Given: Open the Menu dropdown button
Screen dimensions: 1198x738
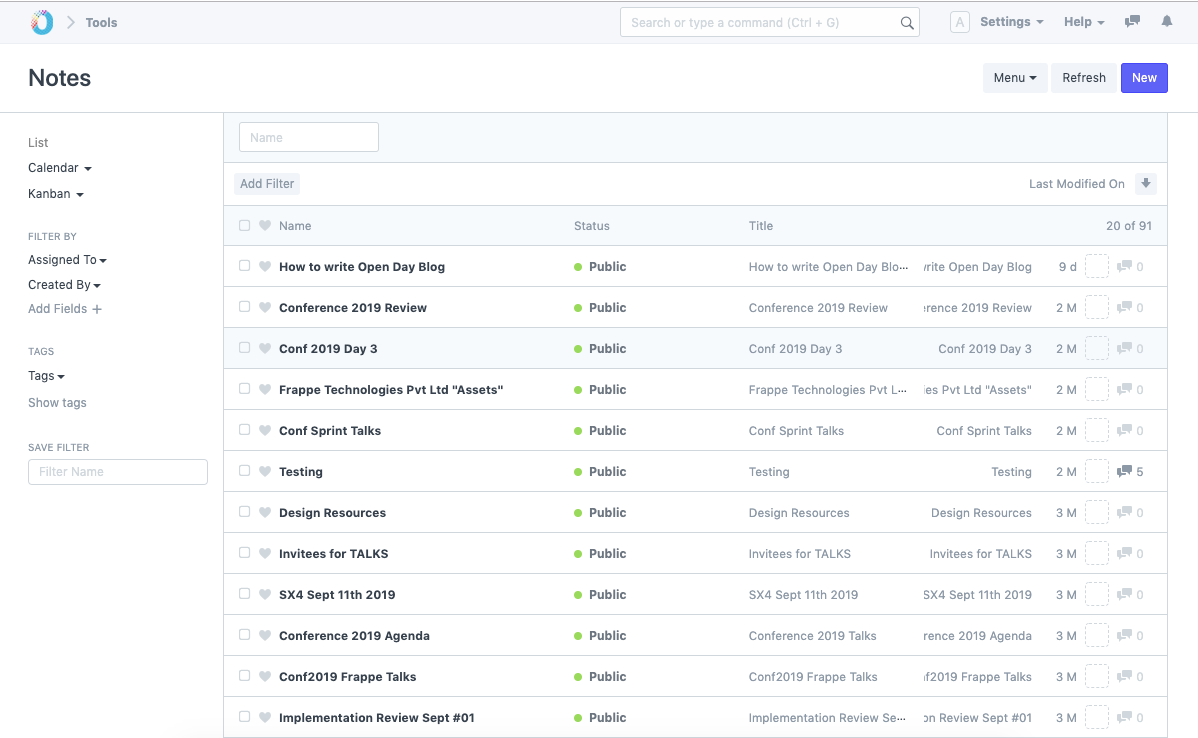Looking at the screenshot, I should point(1015,78).
